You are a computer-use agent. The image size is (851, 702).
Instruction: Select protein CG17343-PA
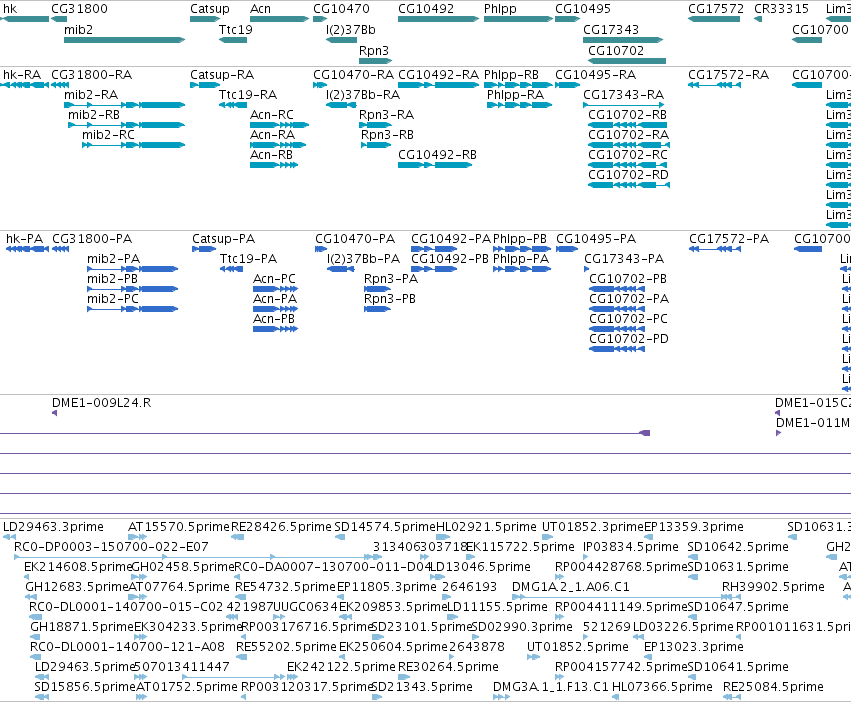tap(587, 269)
